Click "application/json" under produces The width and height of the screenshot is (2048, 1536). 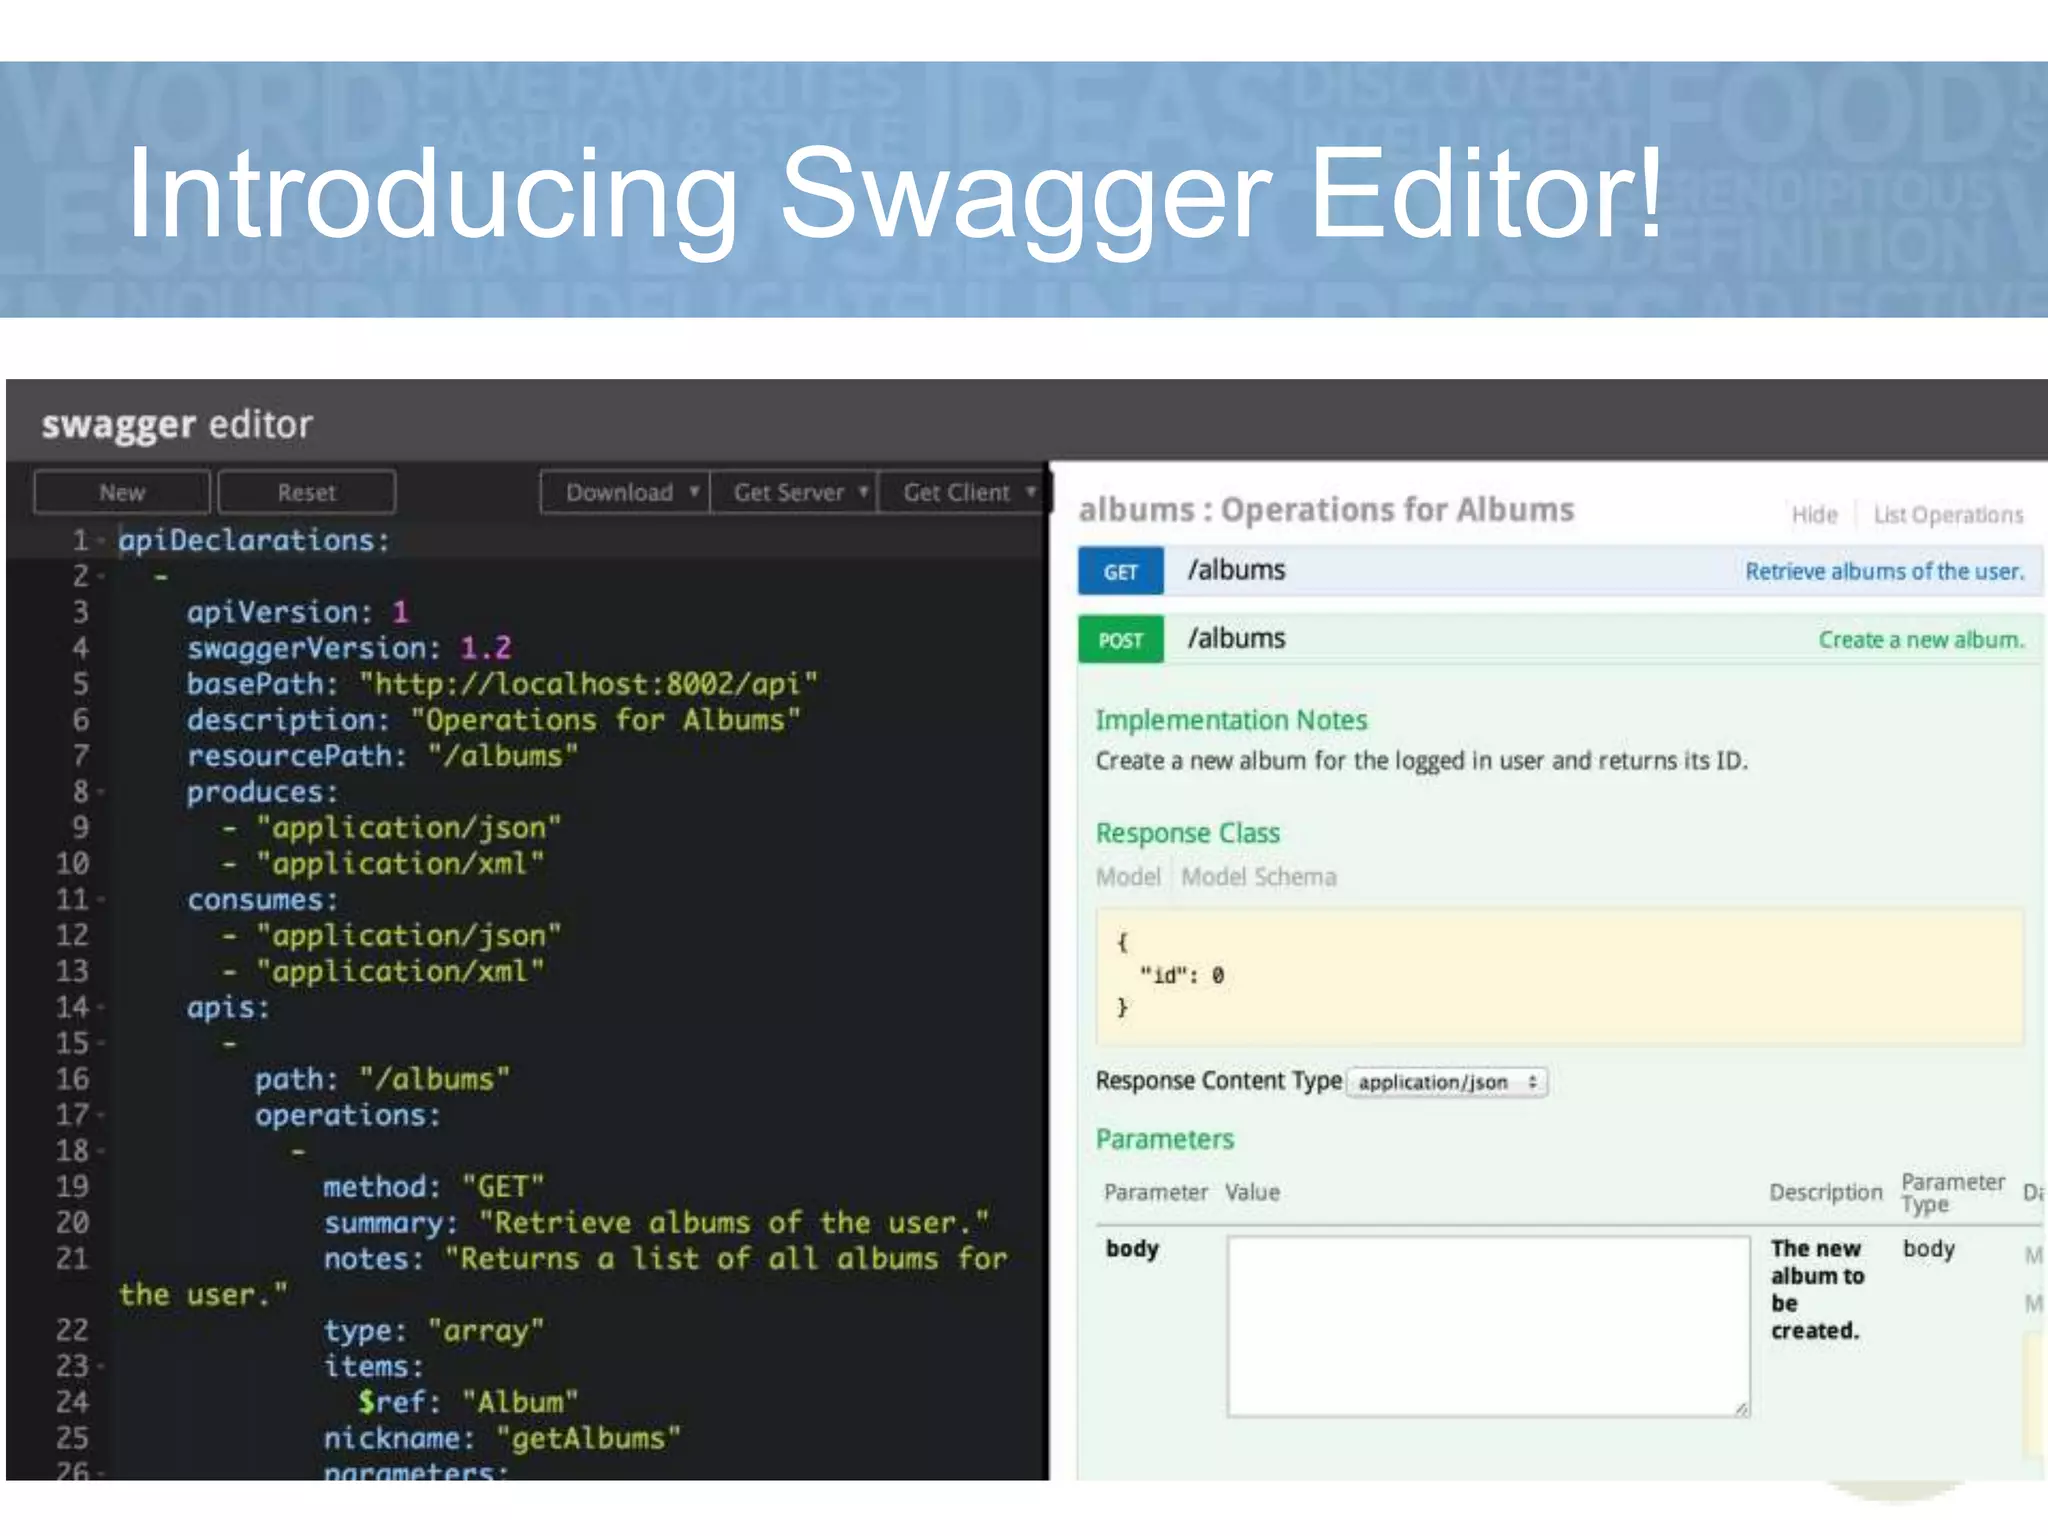pos(408,828)
